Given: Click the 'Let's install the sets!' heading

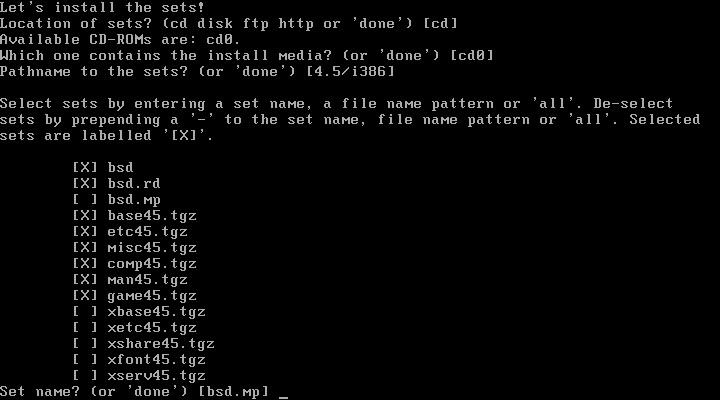Looking at the screenshot, I should click(102, 7).
